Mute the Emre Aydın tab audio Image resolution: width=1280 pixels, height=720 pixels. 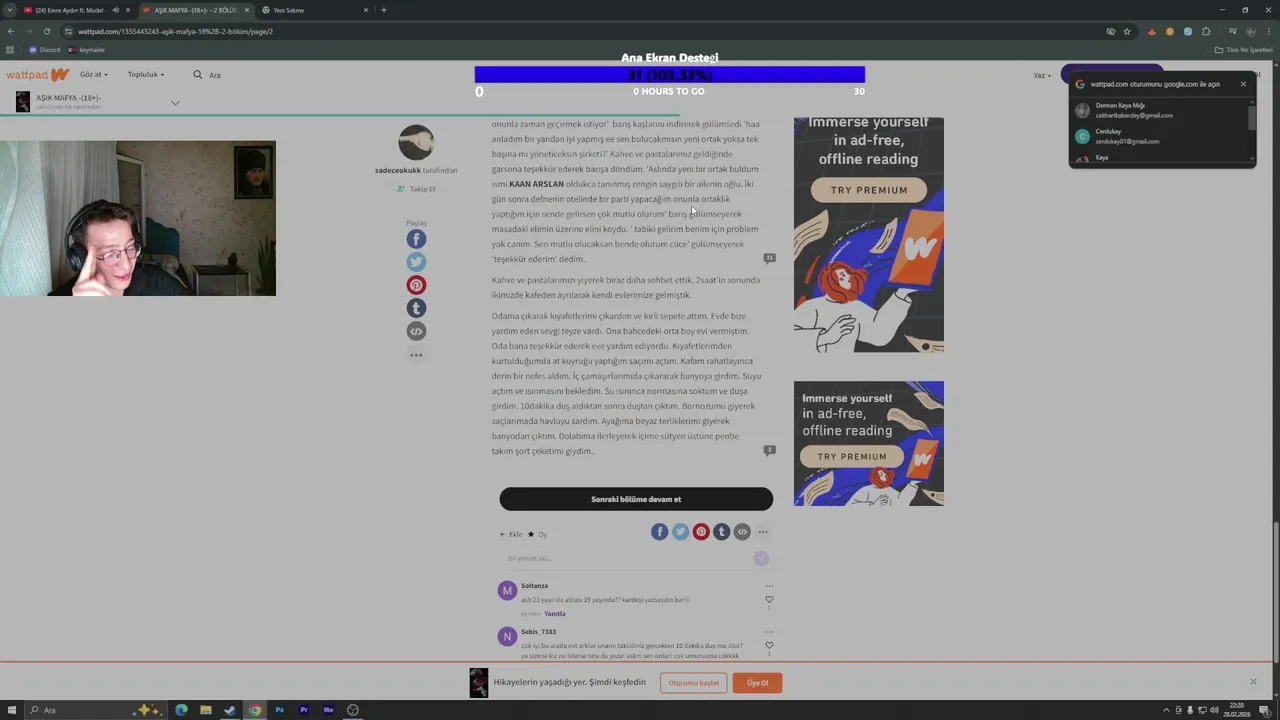(x=115, y=10)
